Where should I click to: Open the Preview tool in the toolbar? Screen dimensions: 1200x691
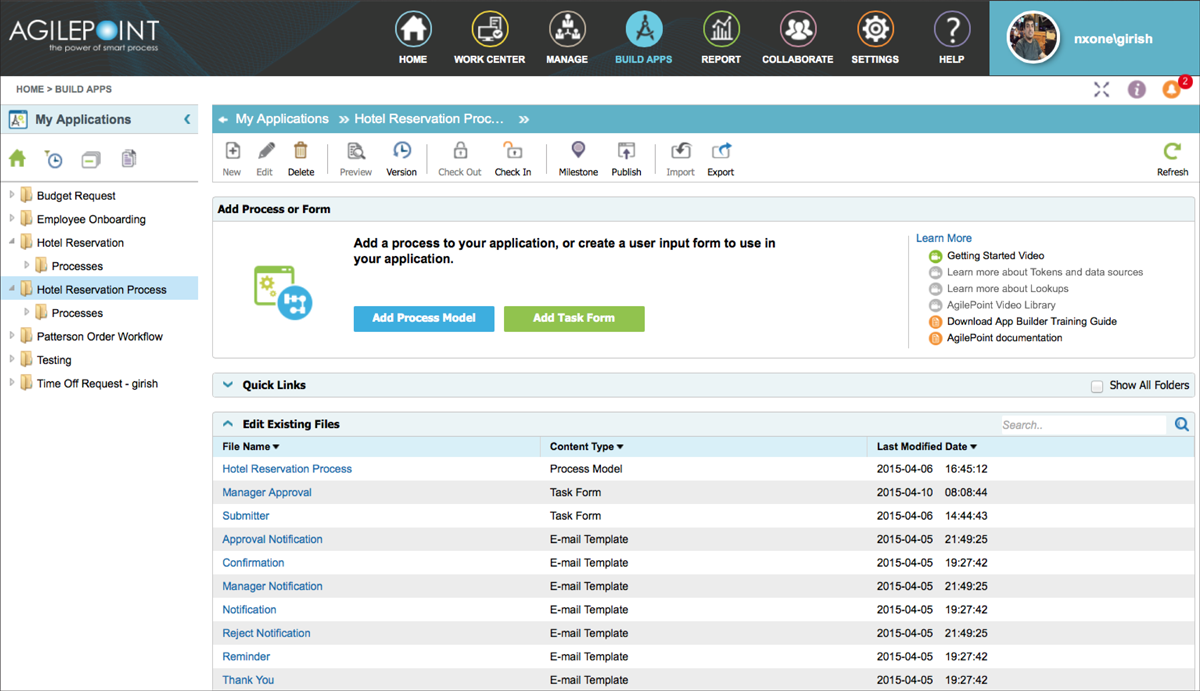[x=355, y=158]
